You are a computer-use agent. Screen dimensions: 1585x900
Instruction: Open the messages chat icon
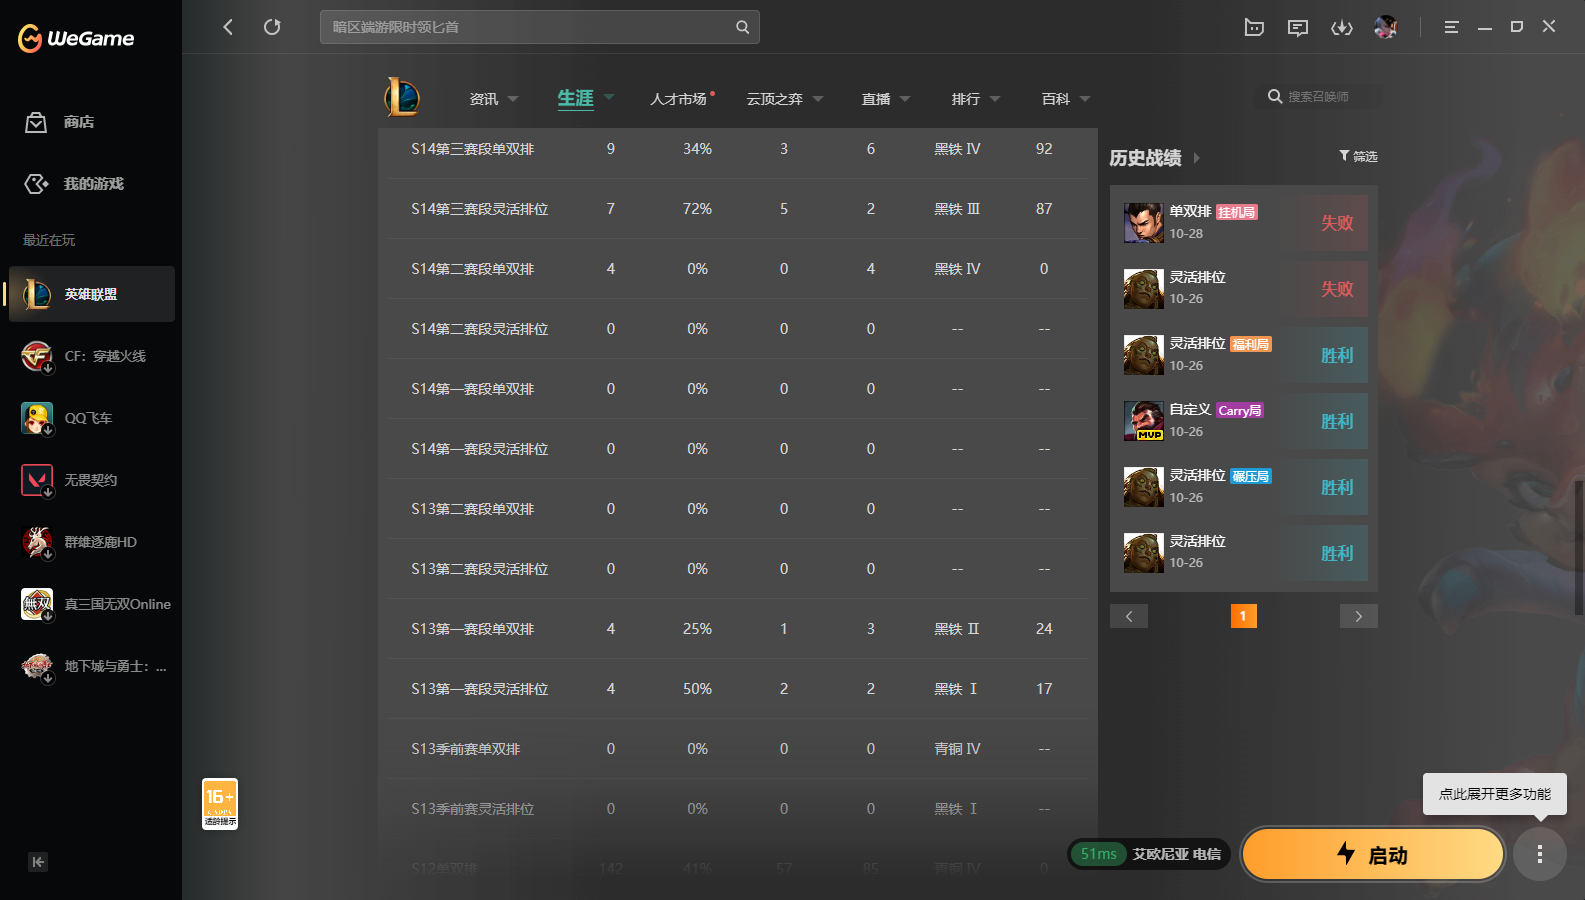tap(1298, 27)
